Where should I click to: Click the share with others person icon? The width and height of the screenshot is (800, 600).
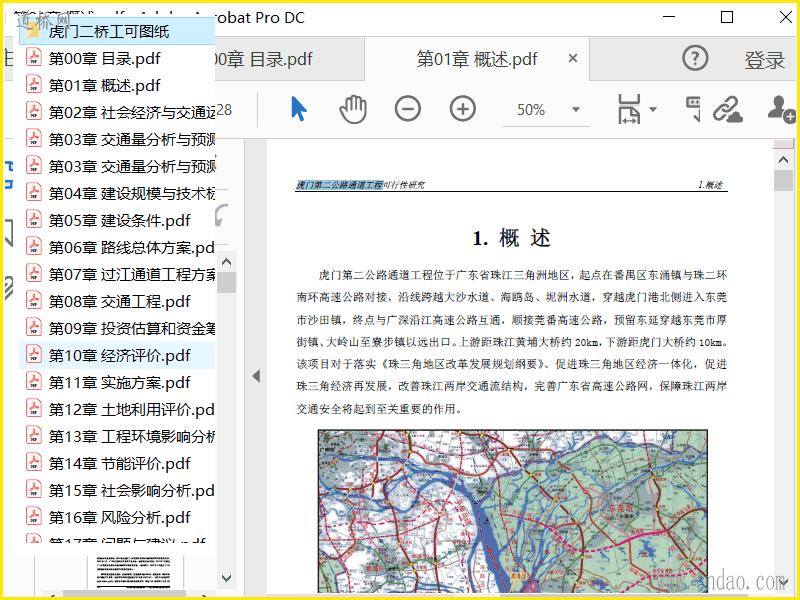point(779,109)
